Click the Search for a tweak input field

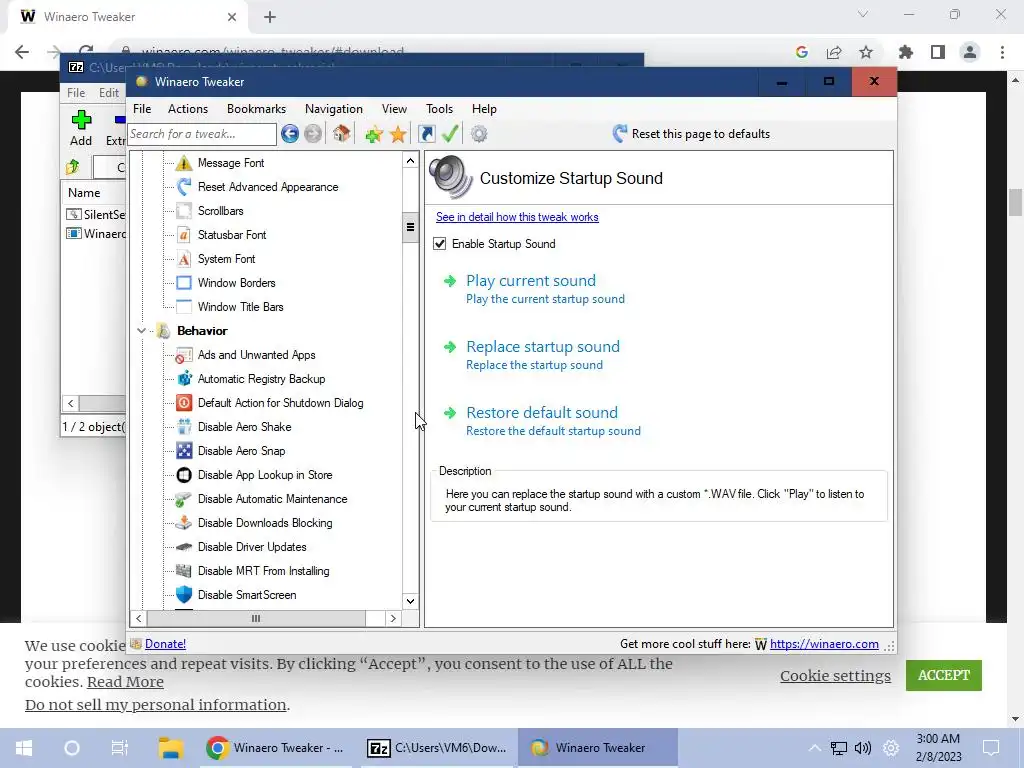point(202,134)
